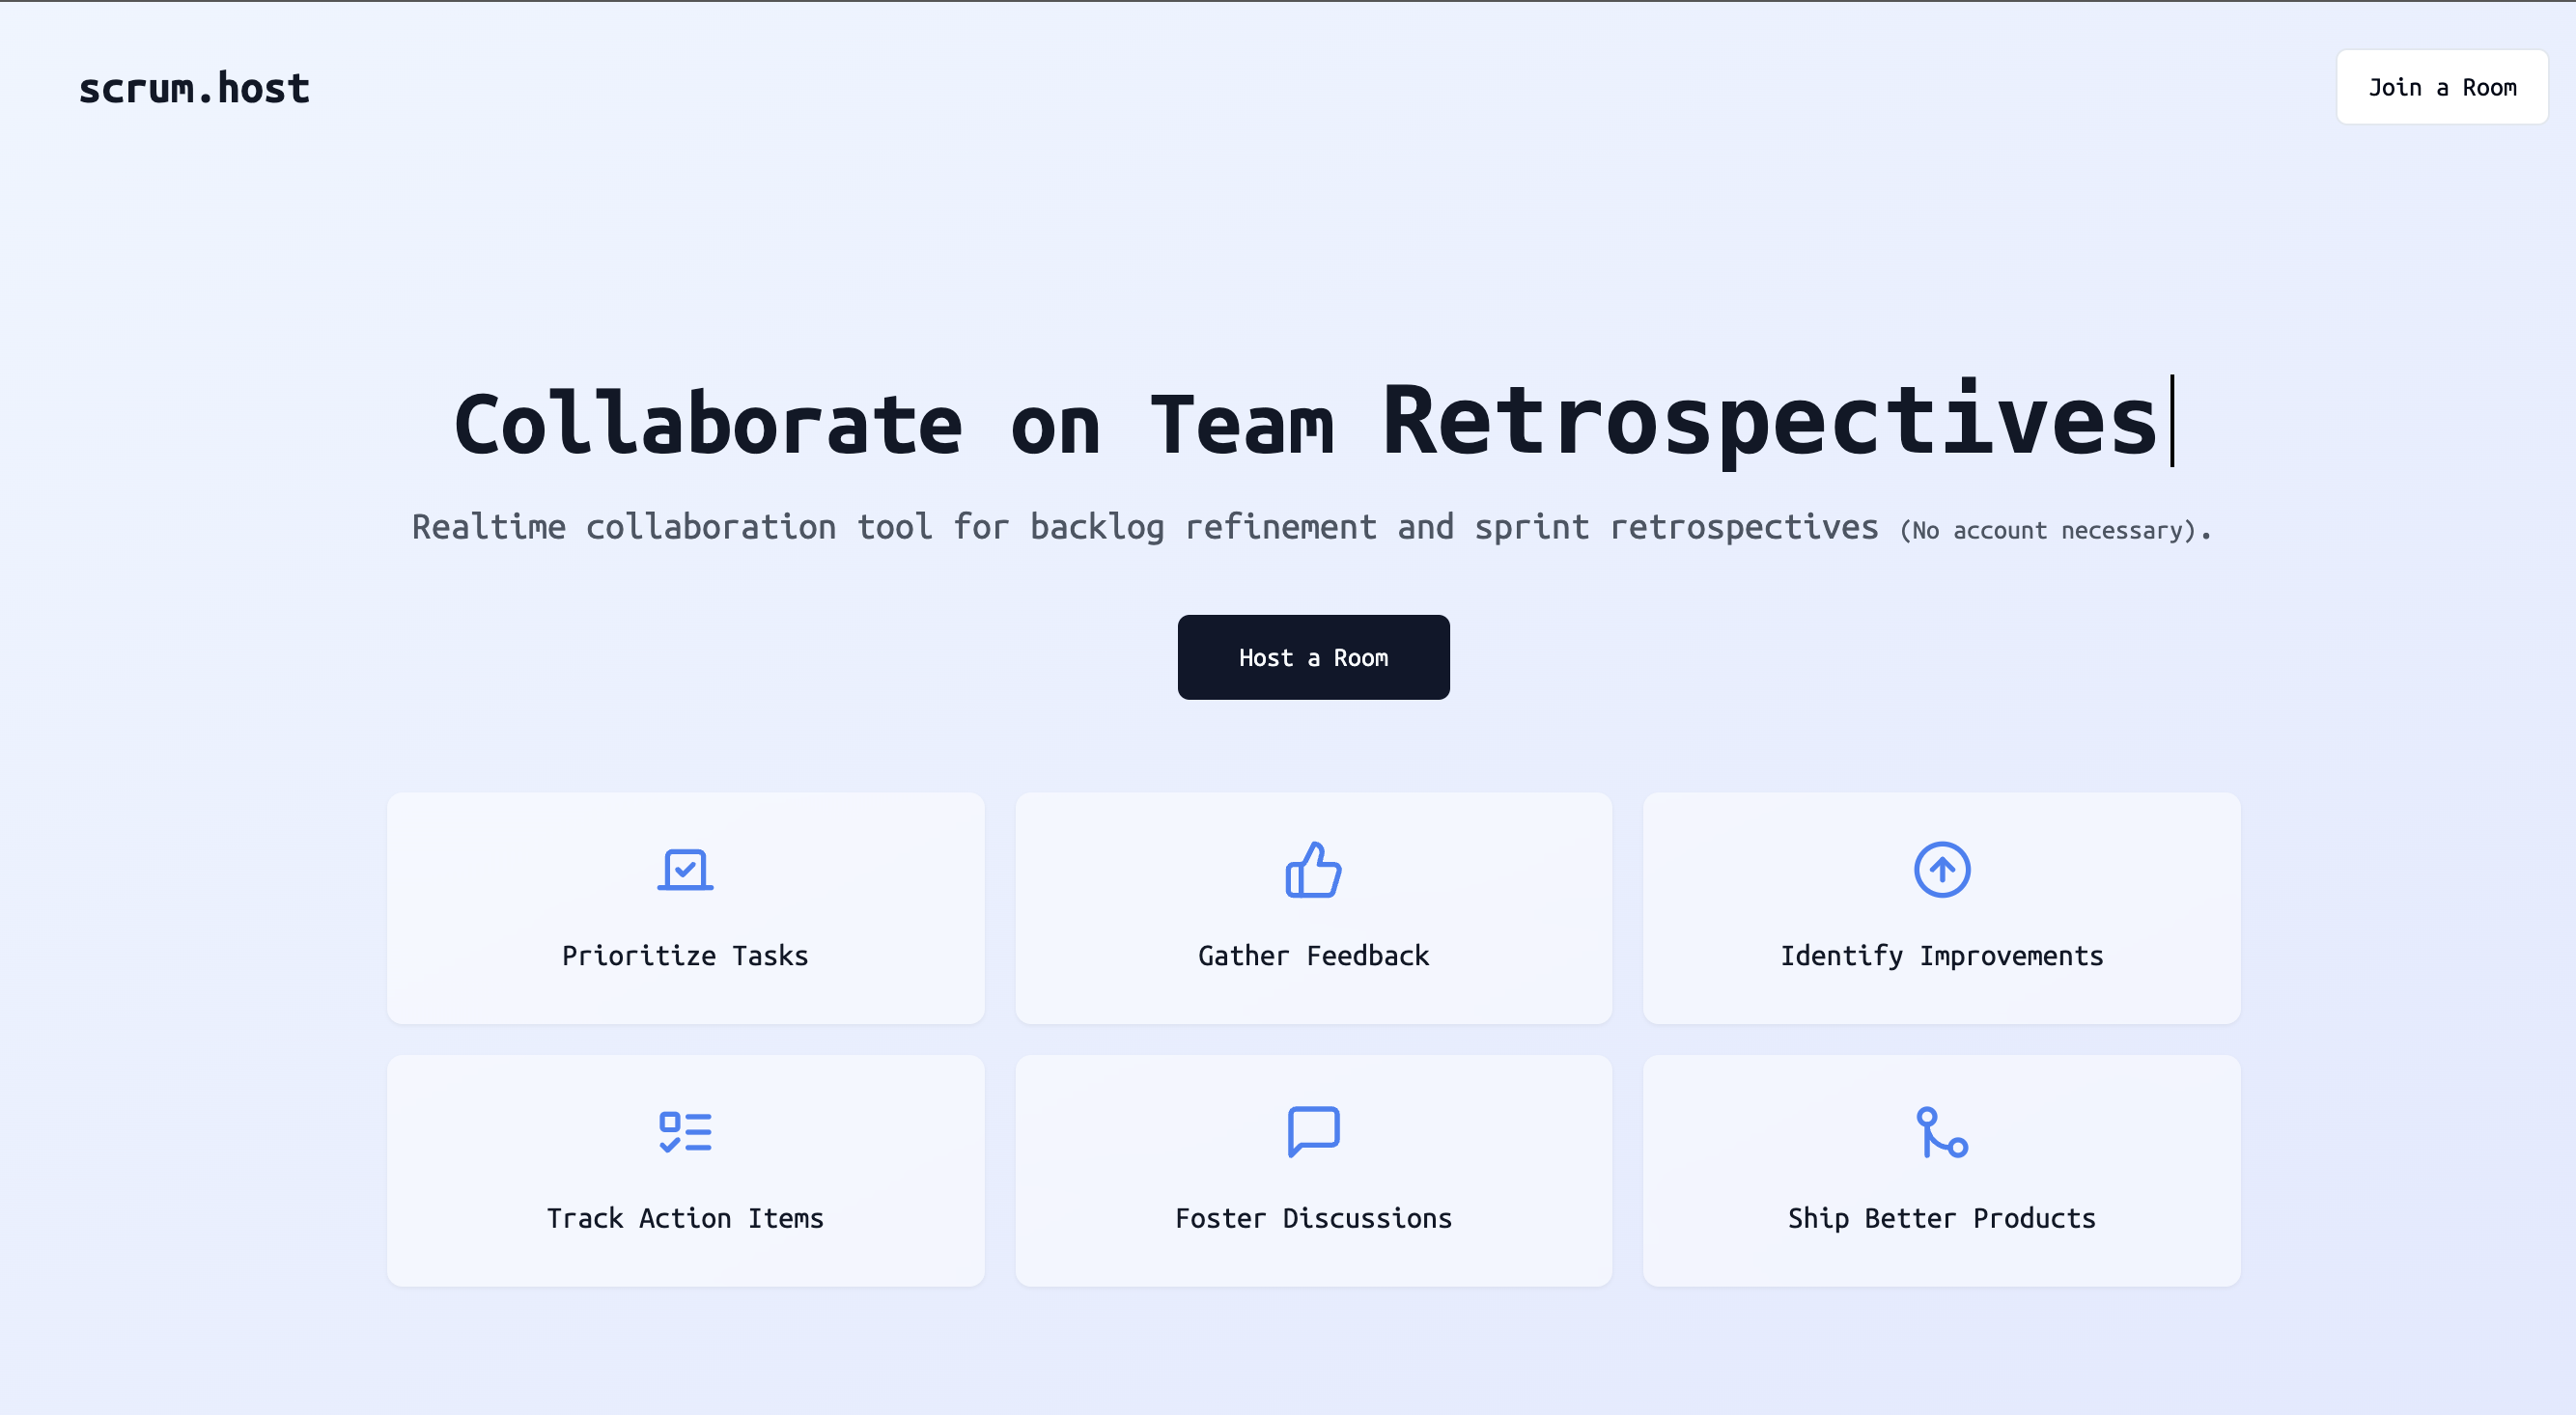
Task: Click the 'Collaborate on Team Retrospectives' headline
Action: tap(1313, 423)
